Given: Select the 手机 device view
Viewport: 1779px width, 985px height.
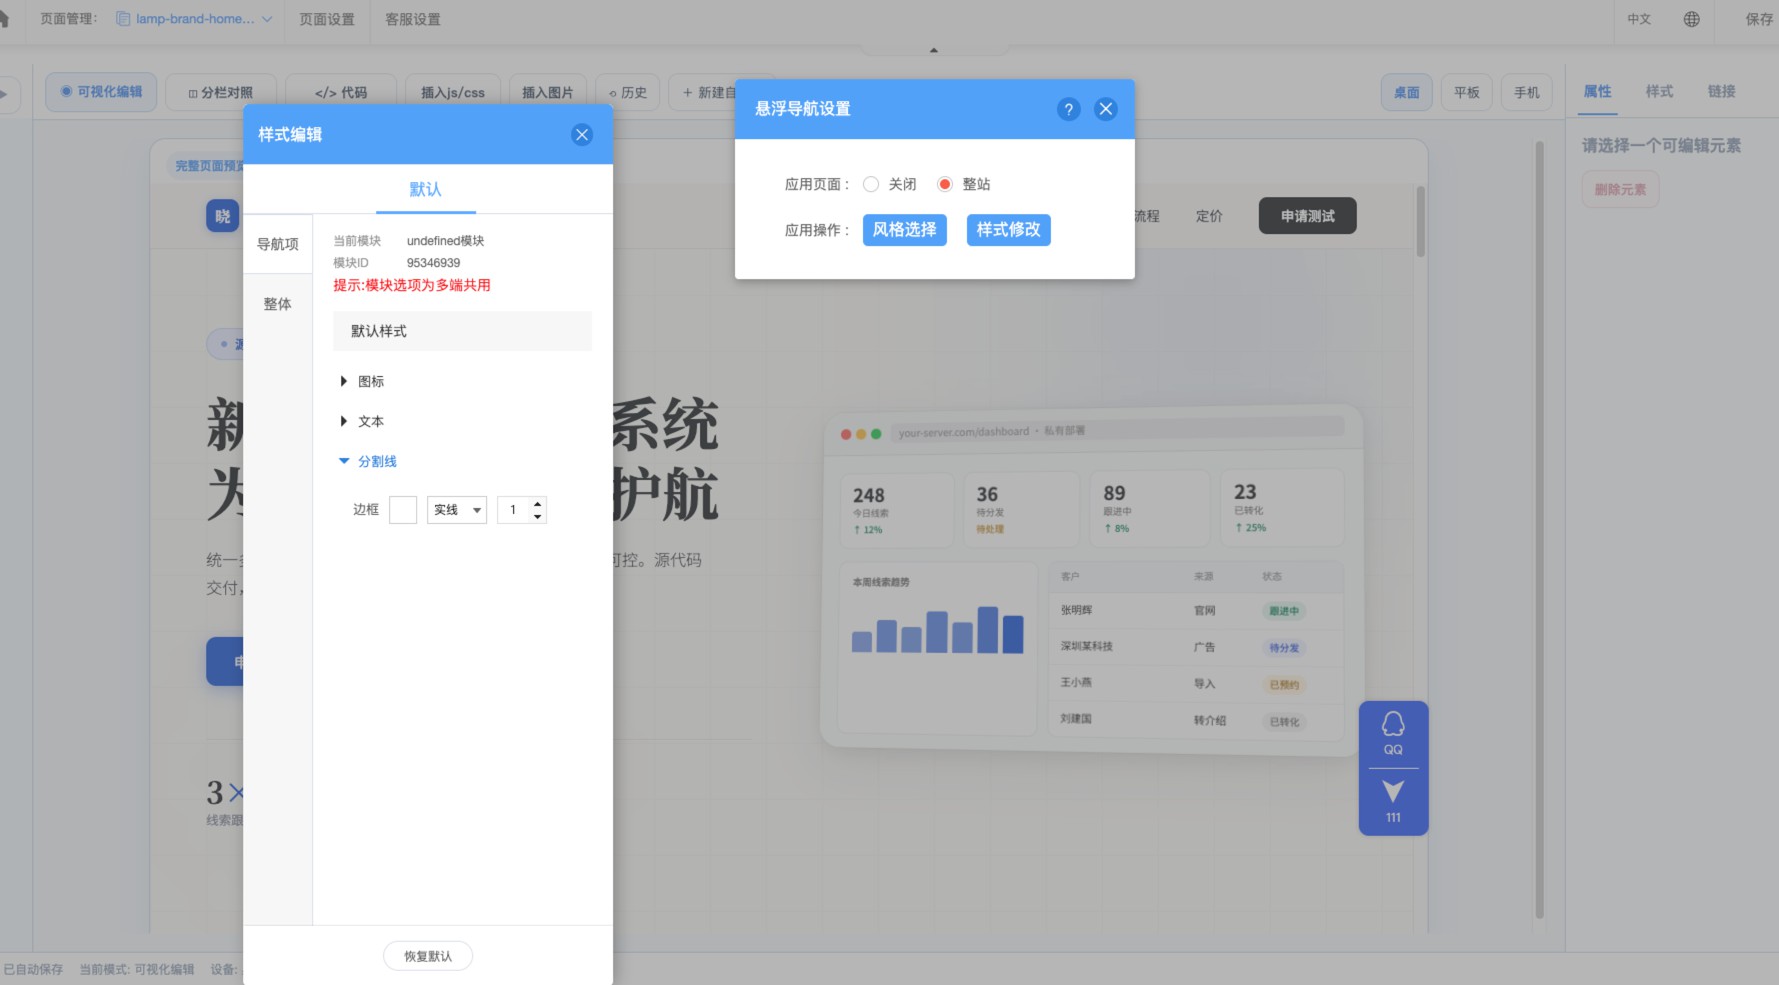Looking at the screenshot, I should pos(1527,92).
